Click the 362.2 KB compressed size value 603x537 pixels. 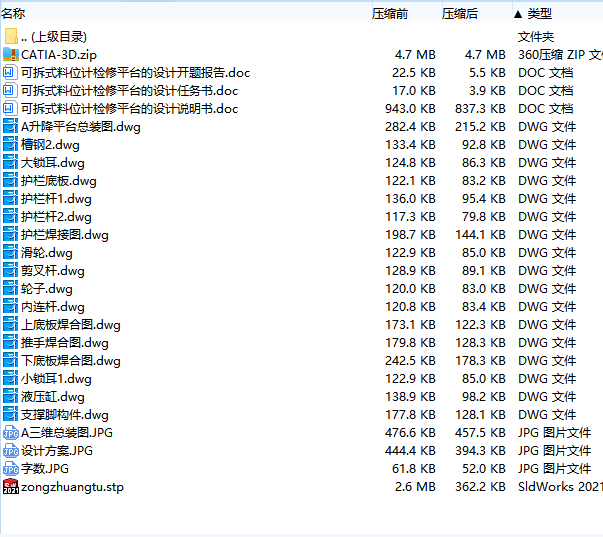coord(480,487)
